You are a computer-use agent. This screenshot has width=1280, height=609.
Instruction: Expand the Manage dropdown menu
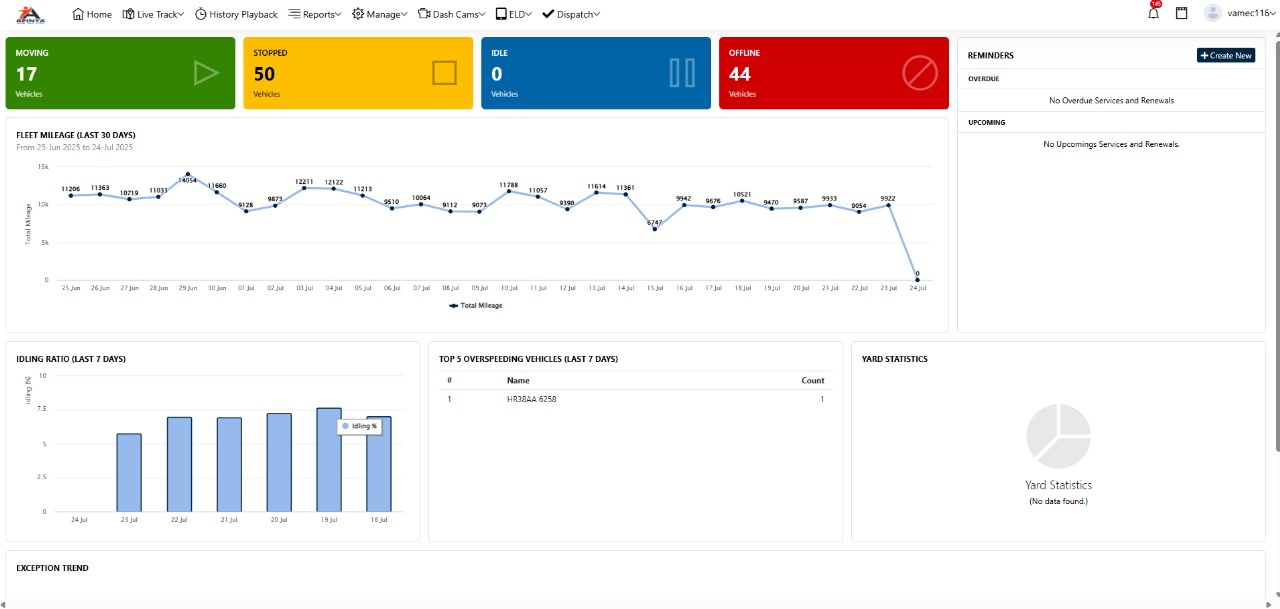point(380,14)
